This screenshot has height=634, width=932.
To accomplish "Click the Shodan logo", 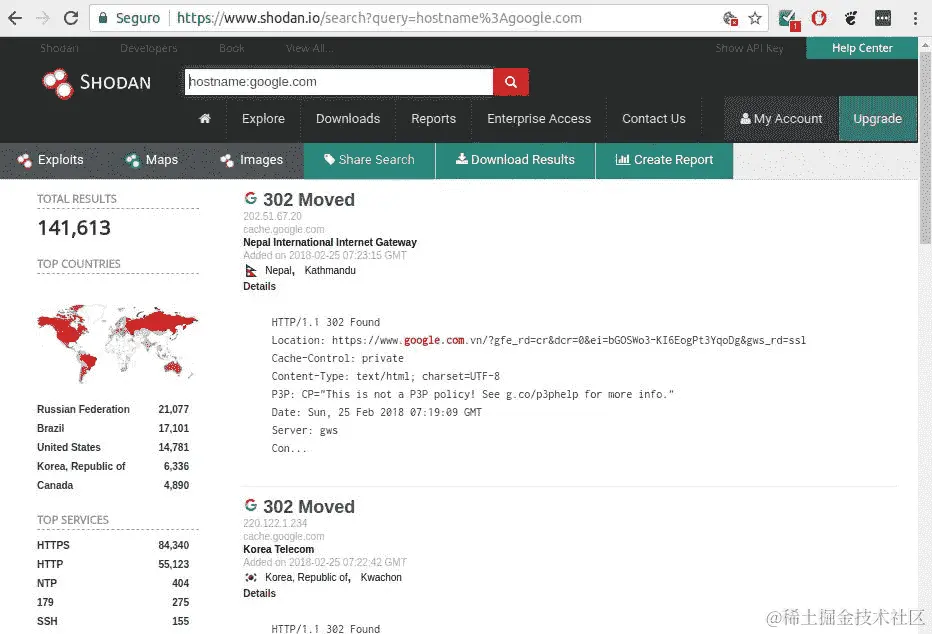I will click(97, 83).
